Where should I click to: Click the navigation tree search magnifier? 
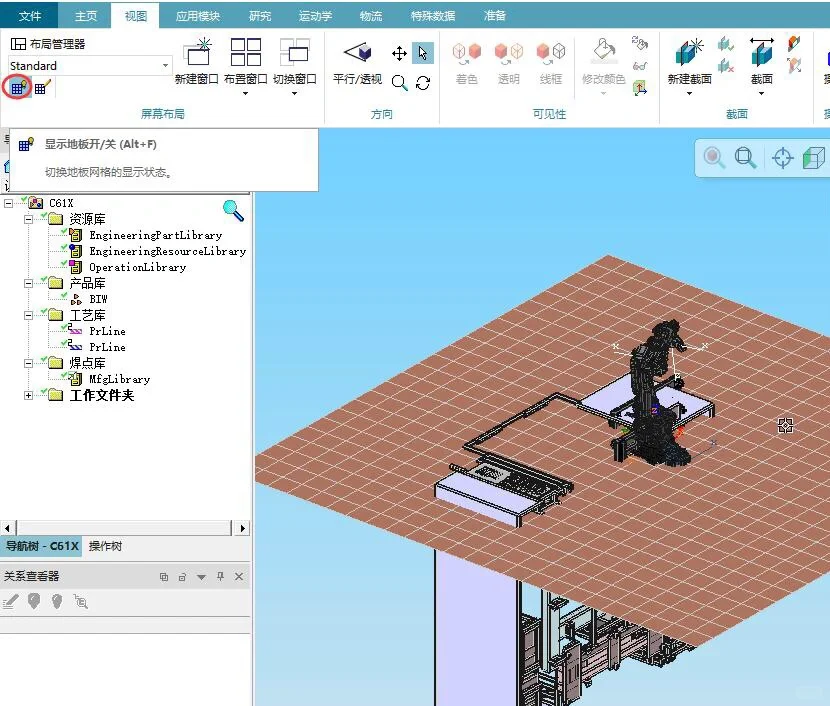coord(233,210)
